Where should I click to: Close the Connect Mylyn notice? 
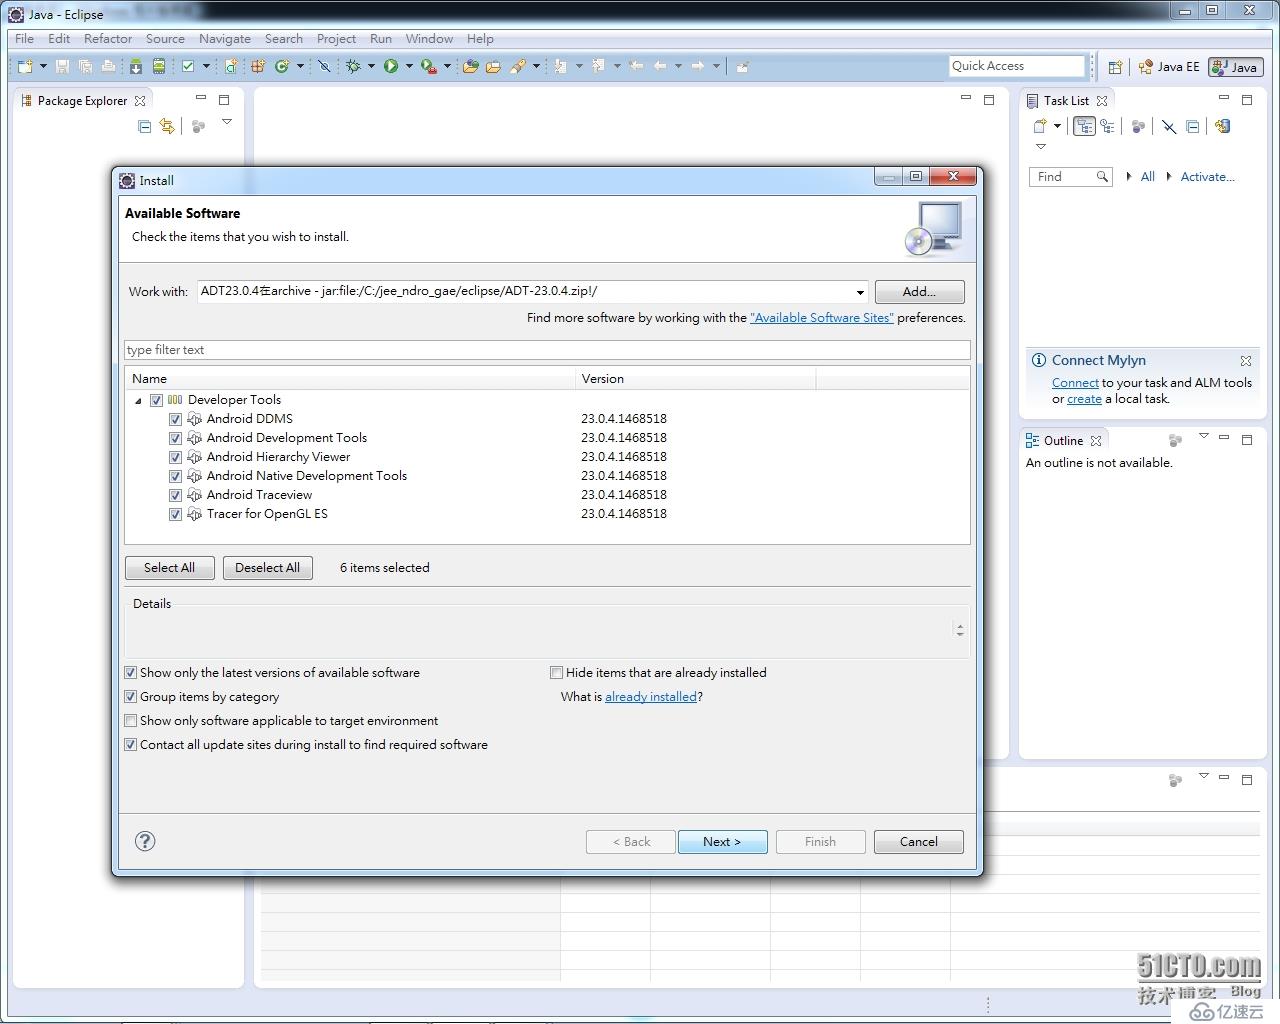[x=1246, y=361]
